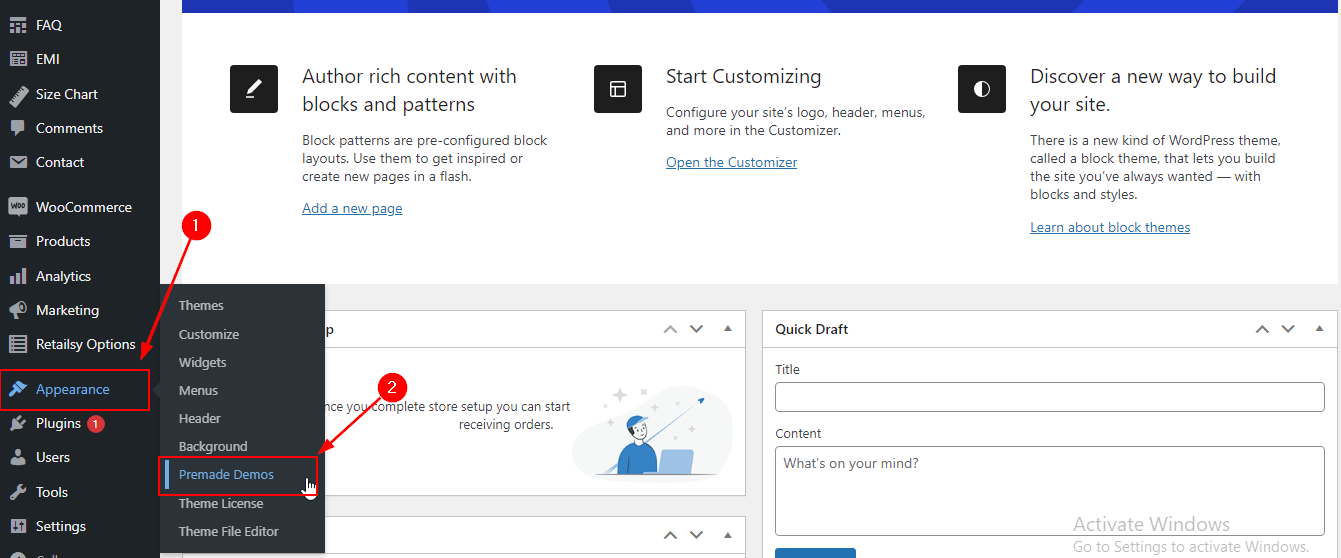The width and height of the screenshot is (1341, 558).
Task: Open Widgets from the Appearance submenu
Action: [x=203, y=362]
